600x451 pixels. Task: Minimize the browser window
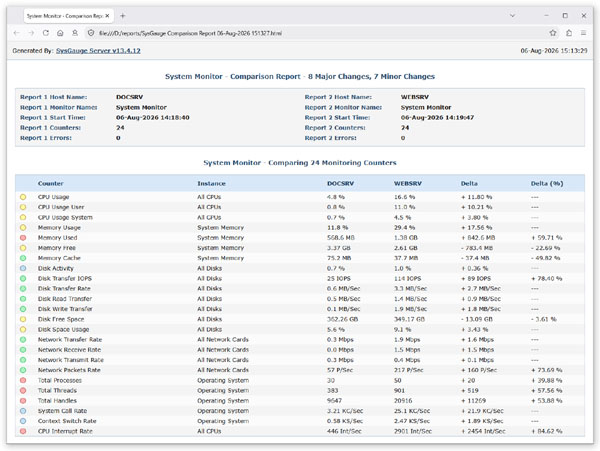click(x=546, y=16)
